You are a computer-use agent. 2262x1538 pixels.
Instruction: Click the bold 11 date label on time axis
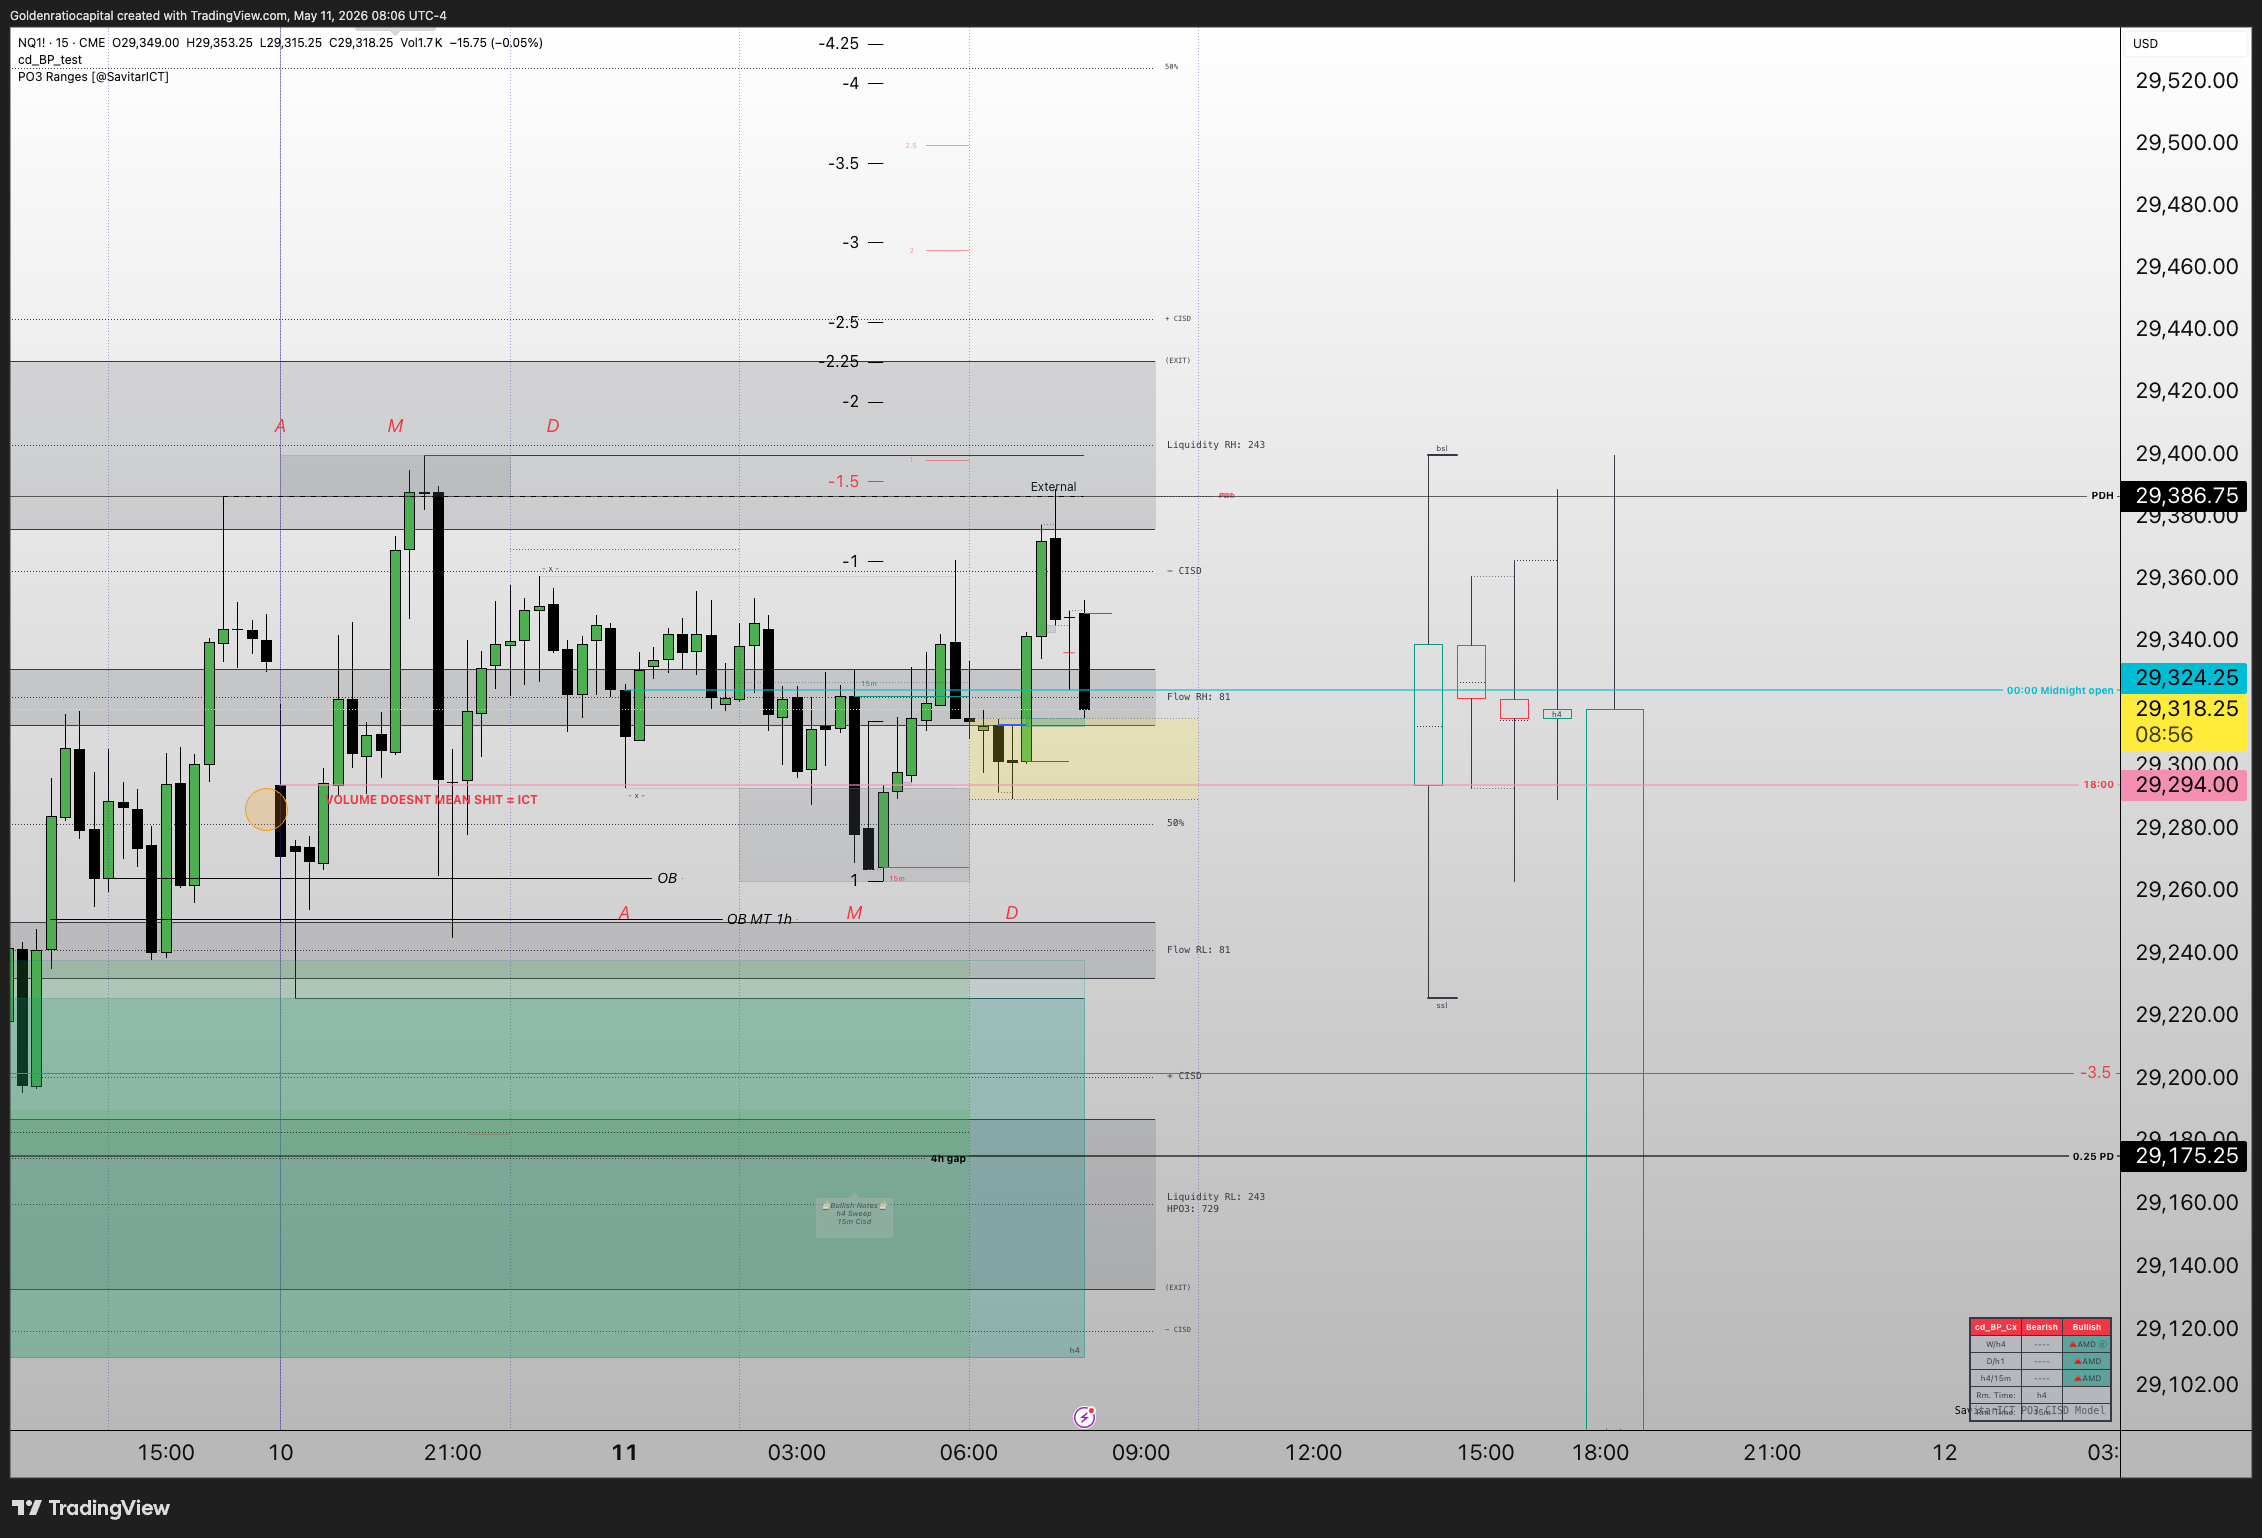[x=624, y=1453]
